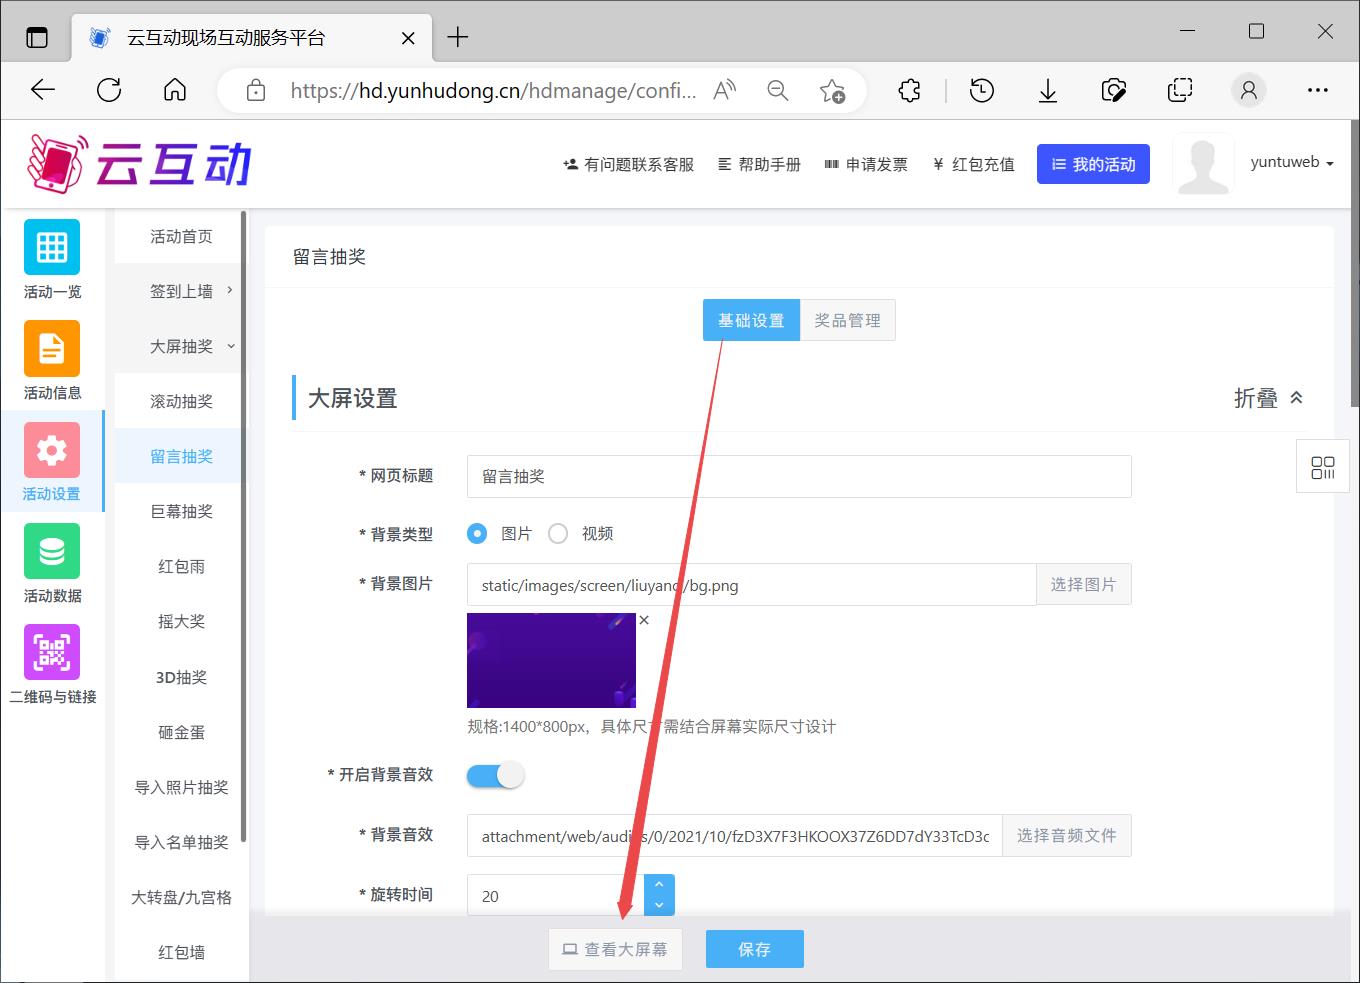This screenshot has width=1360, height=983.
Task: Open the 二维码与链接 QR icon
Action: click(52, 652)
